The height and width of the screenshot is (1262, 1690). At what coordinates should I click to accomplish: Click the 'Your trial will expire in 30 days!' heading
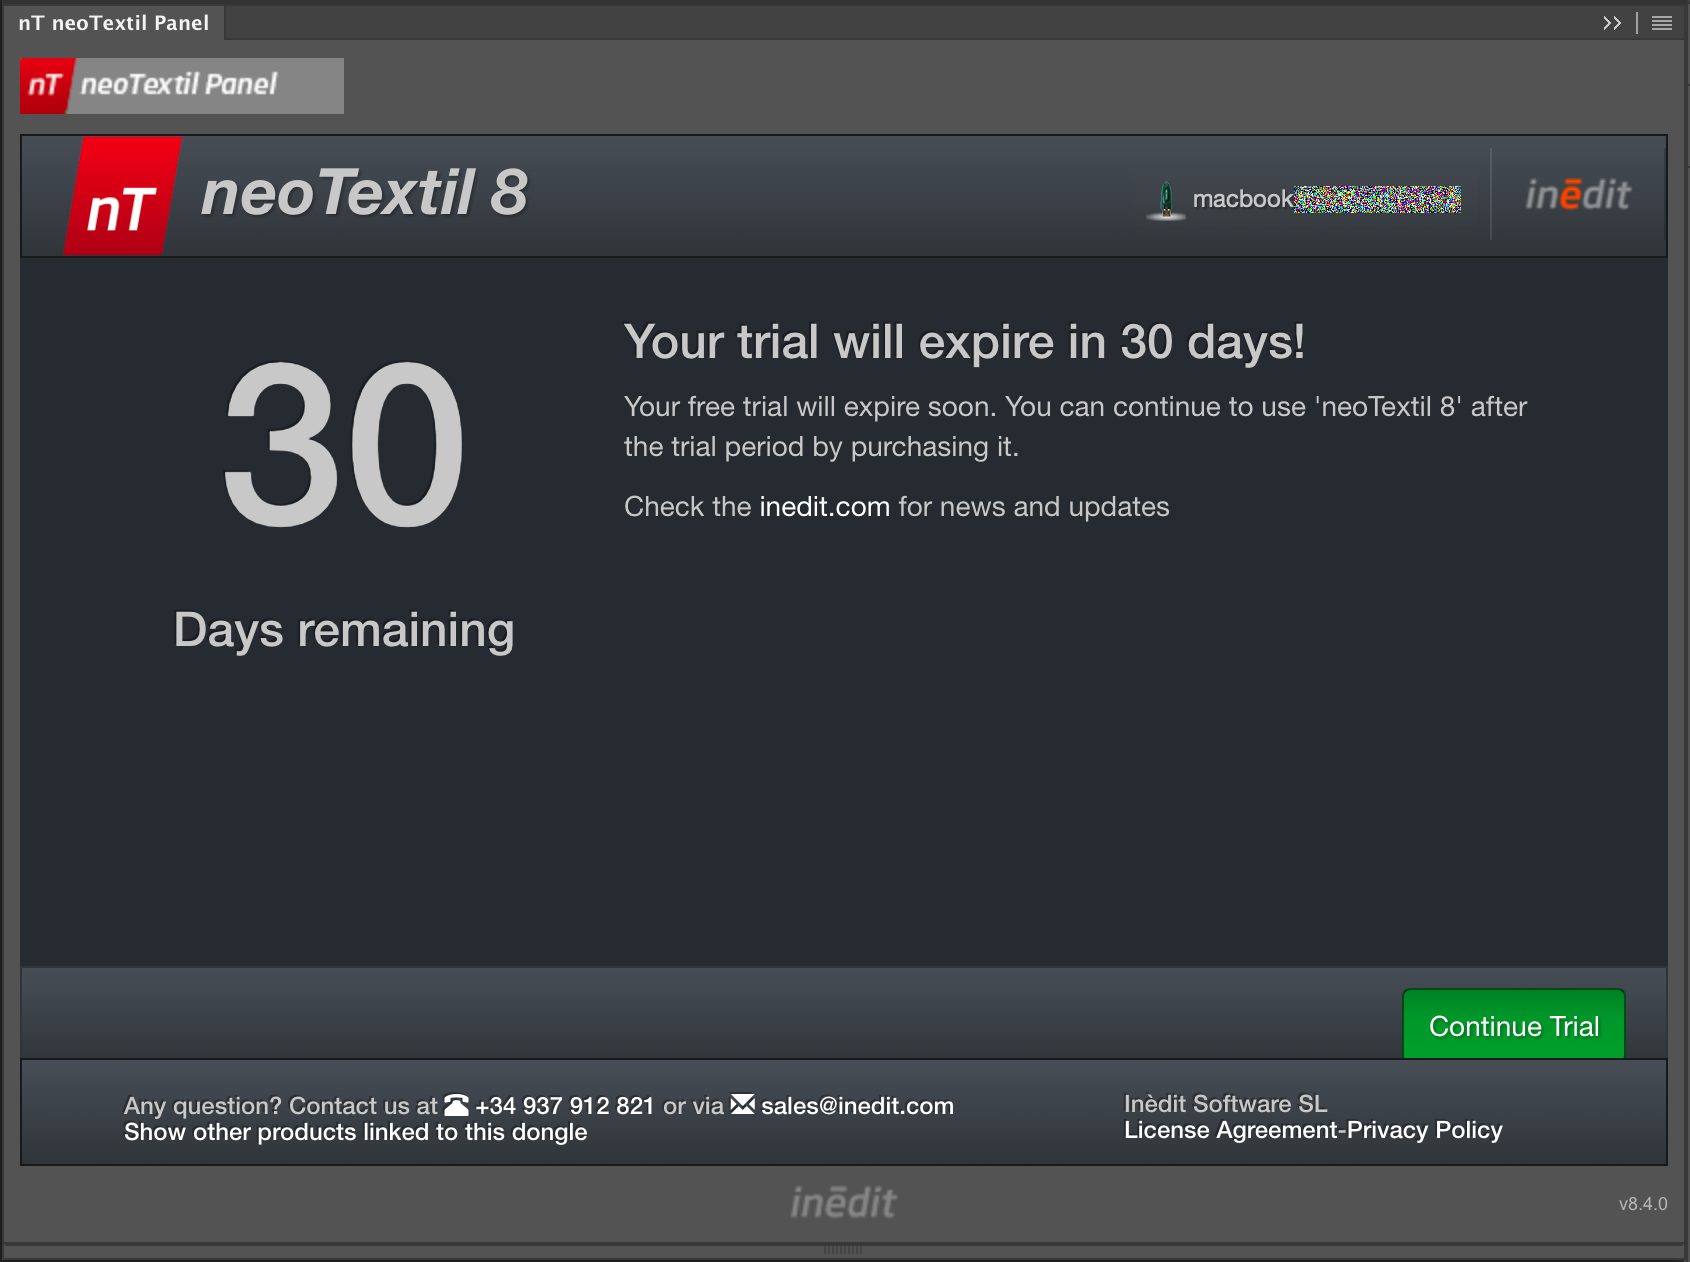964,342
